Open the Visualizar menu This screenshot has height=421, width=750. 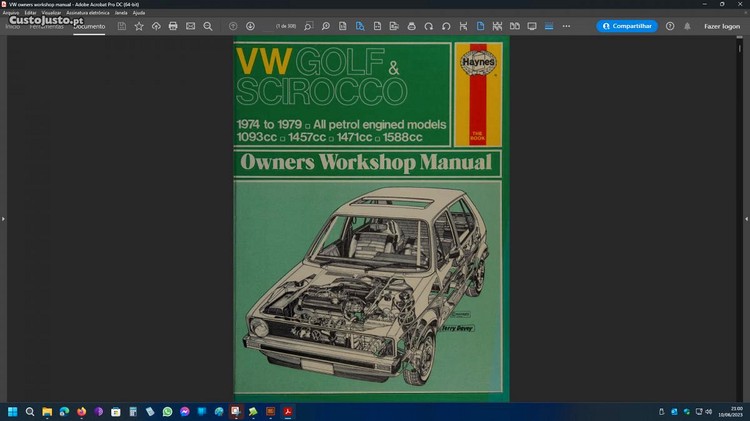pyautogui.click(x=50, y=12)
